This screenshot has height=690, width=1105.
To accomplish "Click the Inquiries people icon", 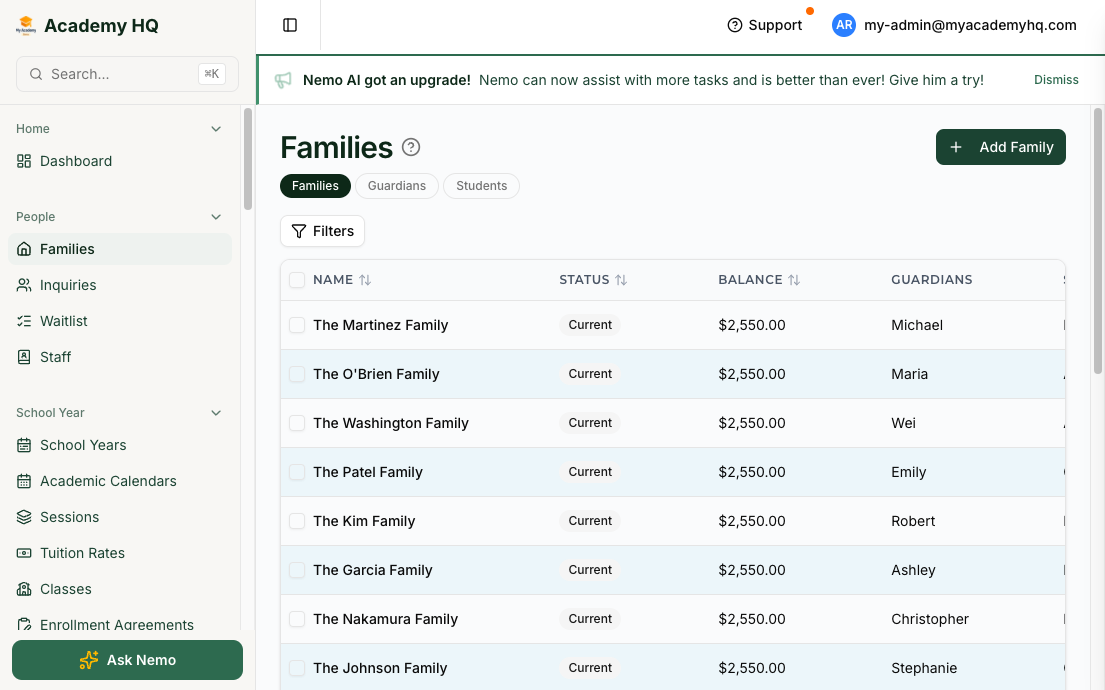I will pos(24,285).
